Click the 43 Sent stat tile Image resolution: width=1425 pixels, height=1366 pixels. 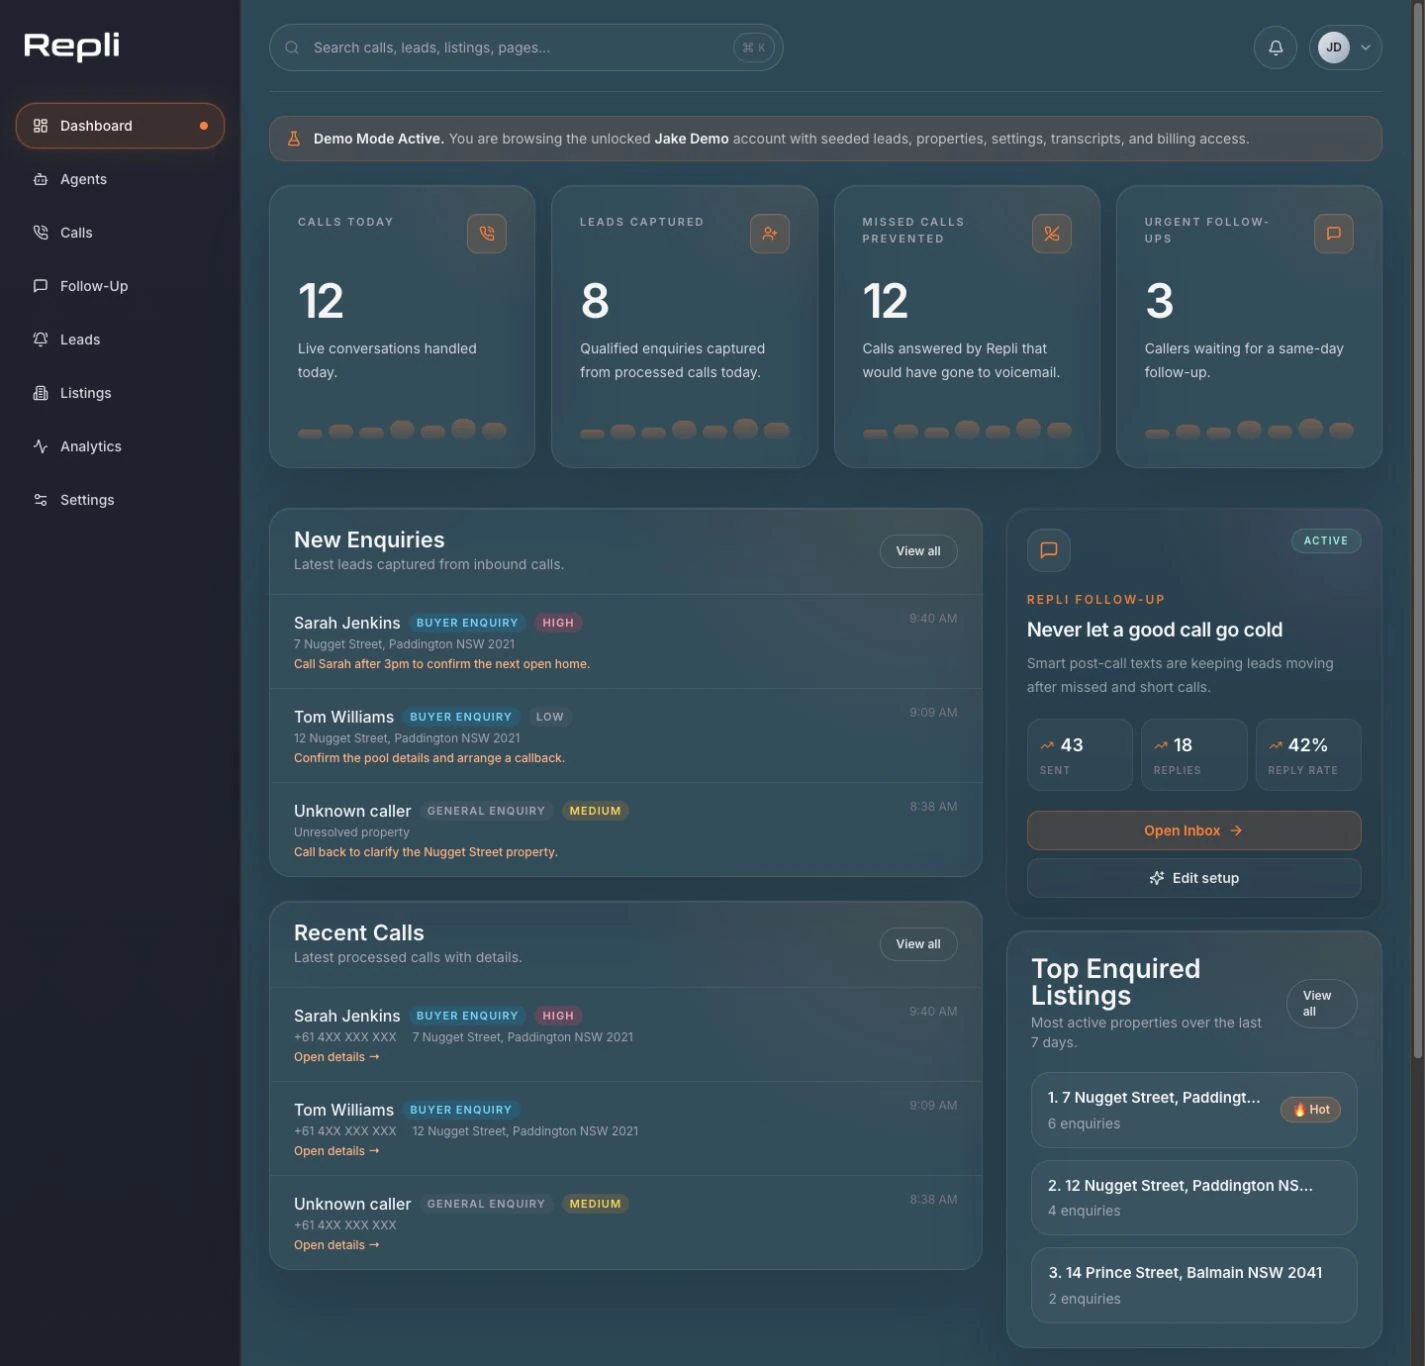click(x=1080, y=755)
